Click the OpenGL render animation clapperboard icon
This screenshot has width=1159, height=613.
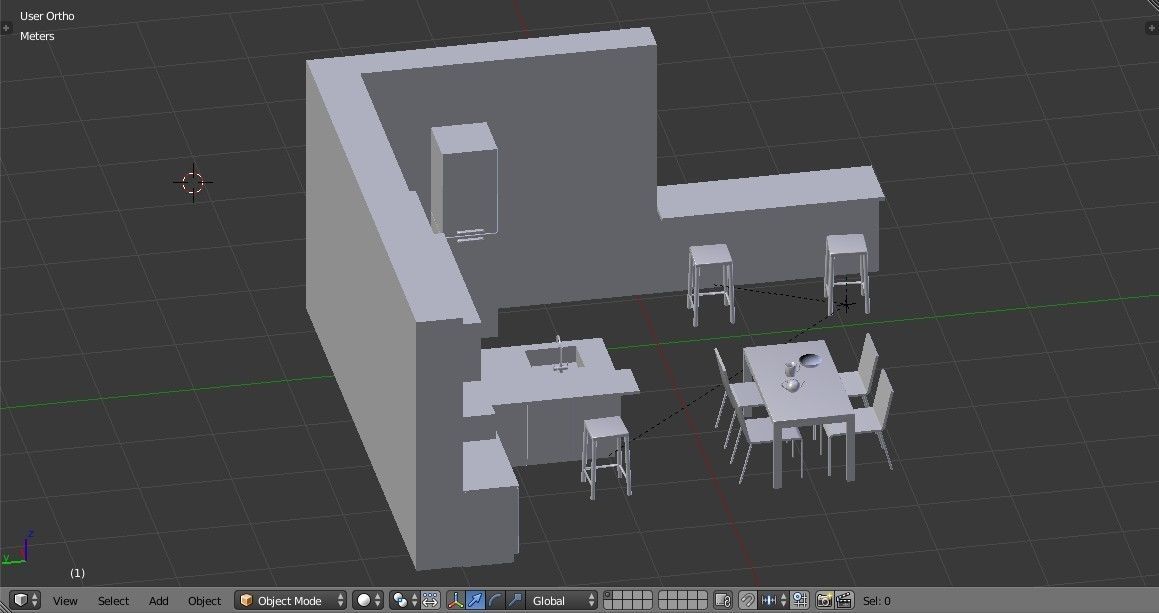pyautogui.click(x=844, y=600)
